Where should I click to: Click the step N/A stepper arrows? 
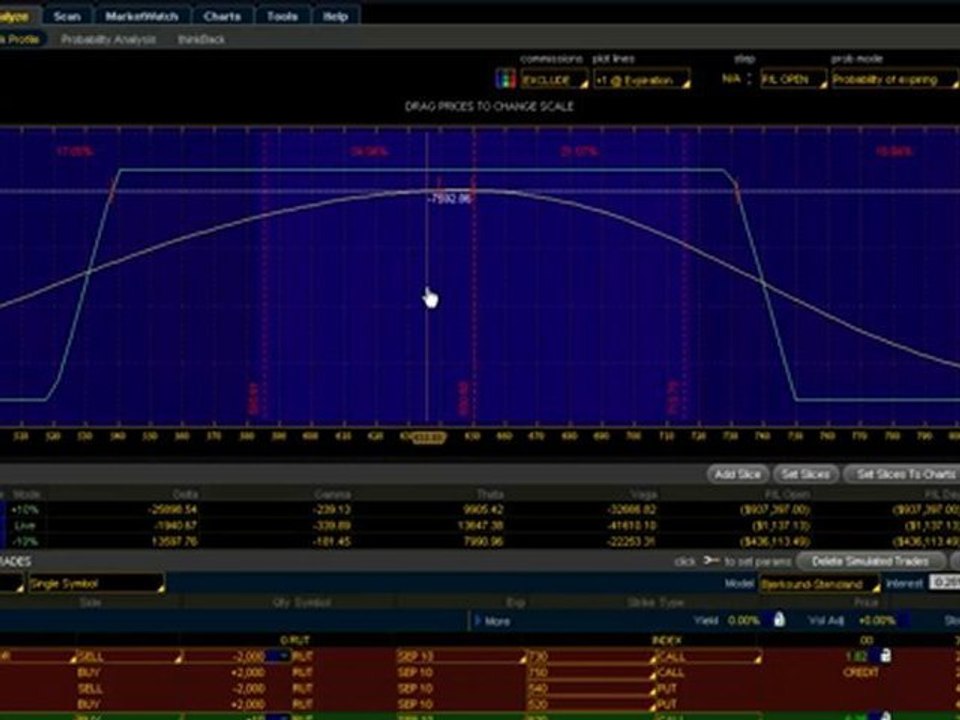[x=749, y=79]
